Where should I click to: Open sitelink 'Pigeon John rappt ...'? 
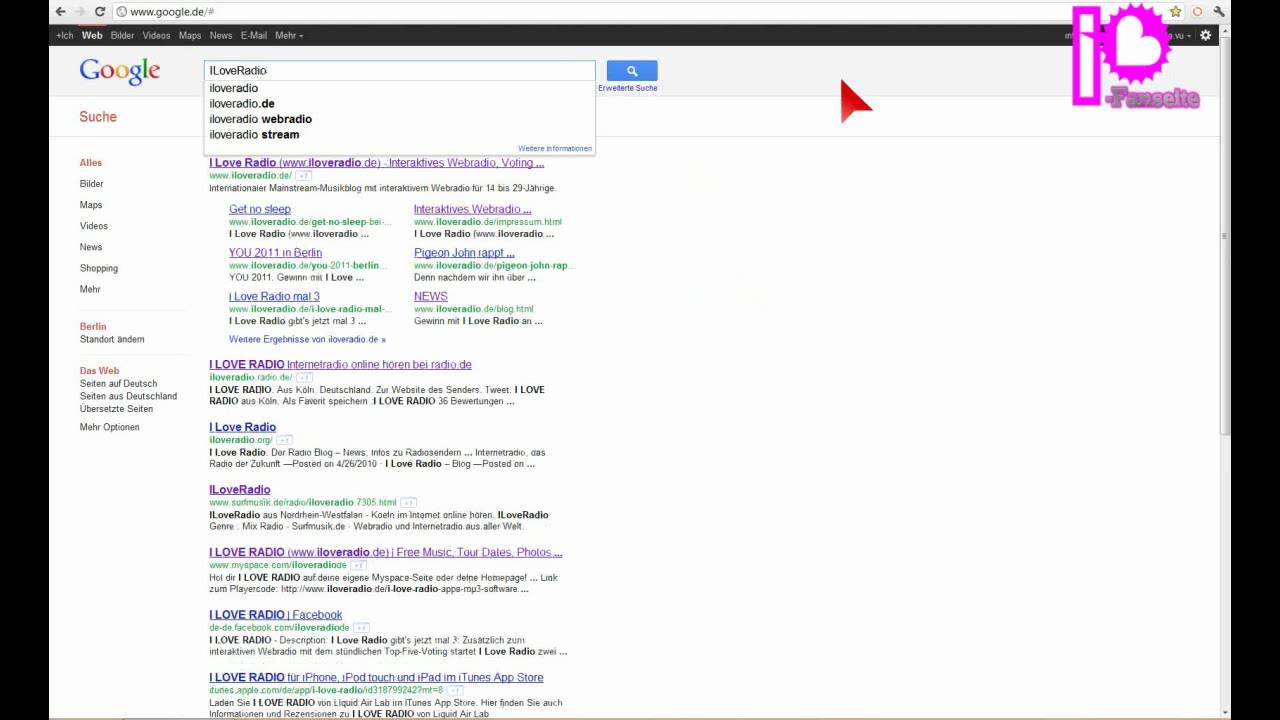(x=464, y=253)
